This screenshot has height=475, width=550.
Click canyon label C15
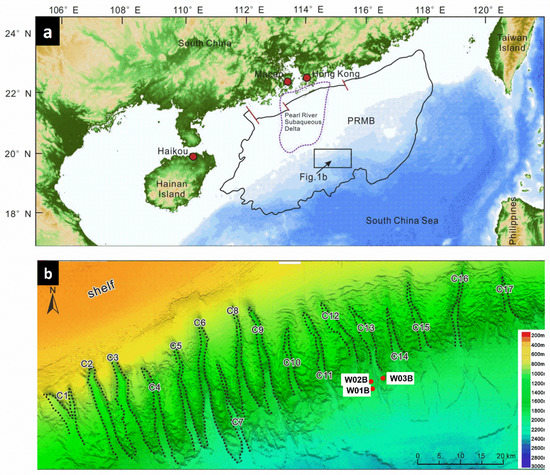coord(421,327)
